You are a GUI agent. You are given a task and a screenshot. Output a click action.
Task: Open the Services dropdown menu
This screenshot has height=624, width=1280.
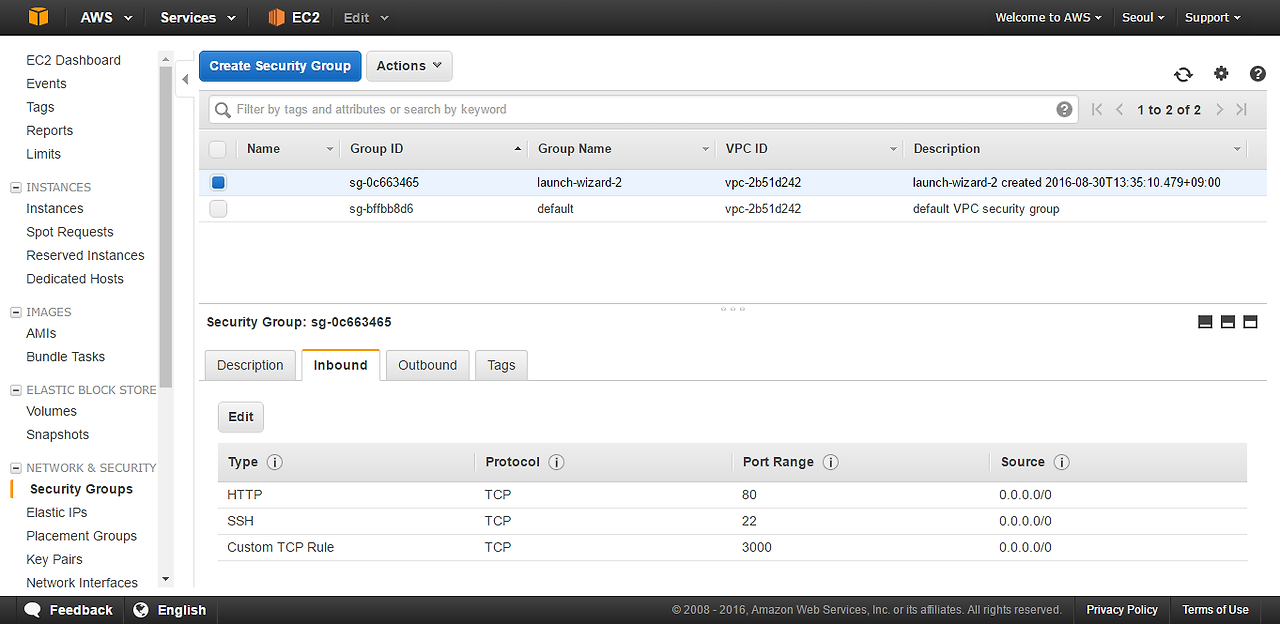(x=198, y=17)
